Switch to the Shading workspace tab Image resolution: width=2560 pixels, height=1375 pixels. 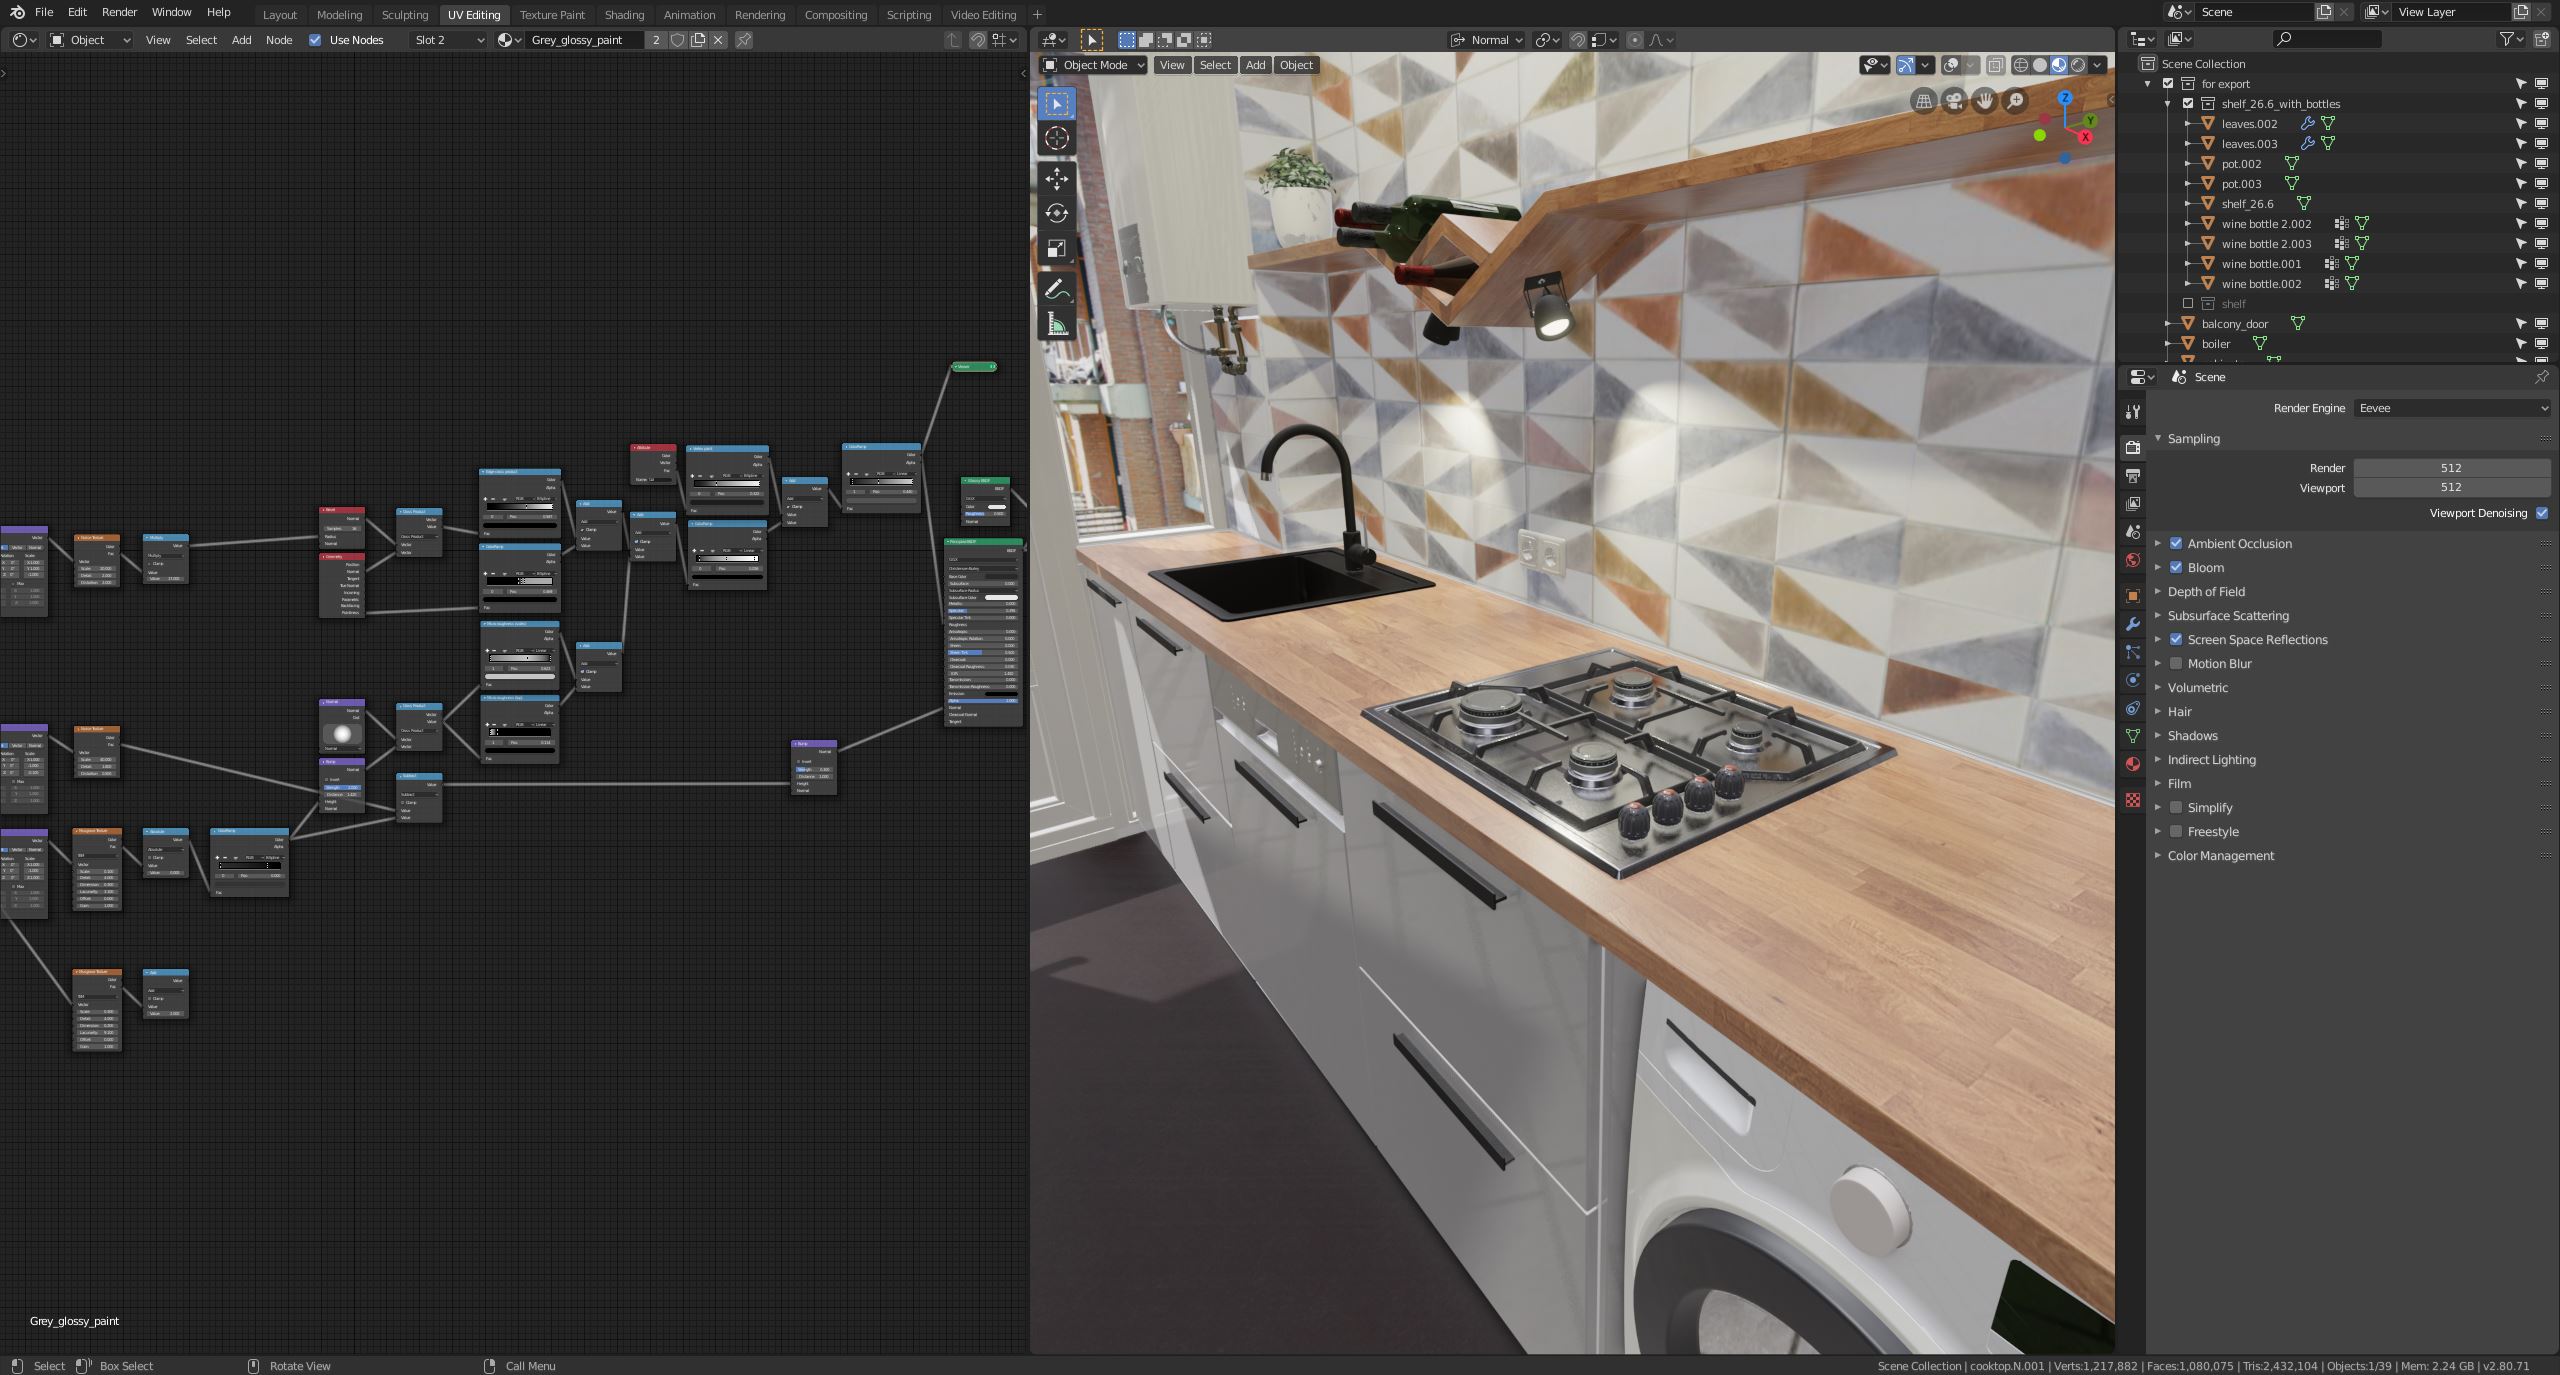coord(624,15)
